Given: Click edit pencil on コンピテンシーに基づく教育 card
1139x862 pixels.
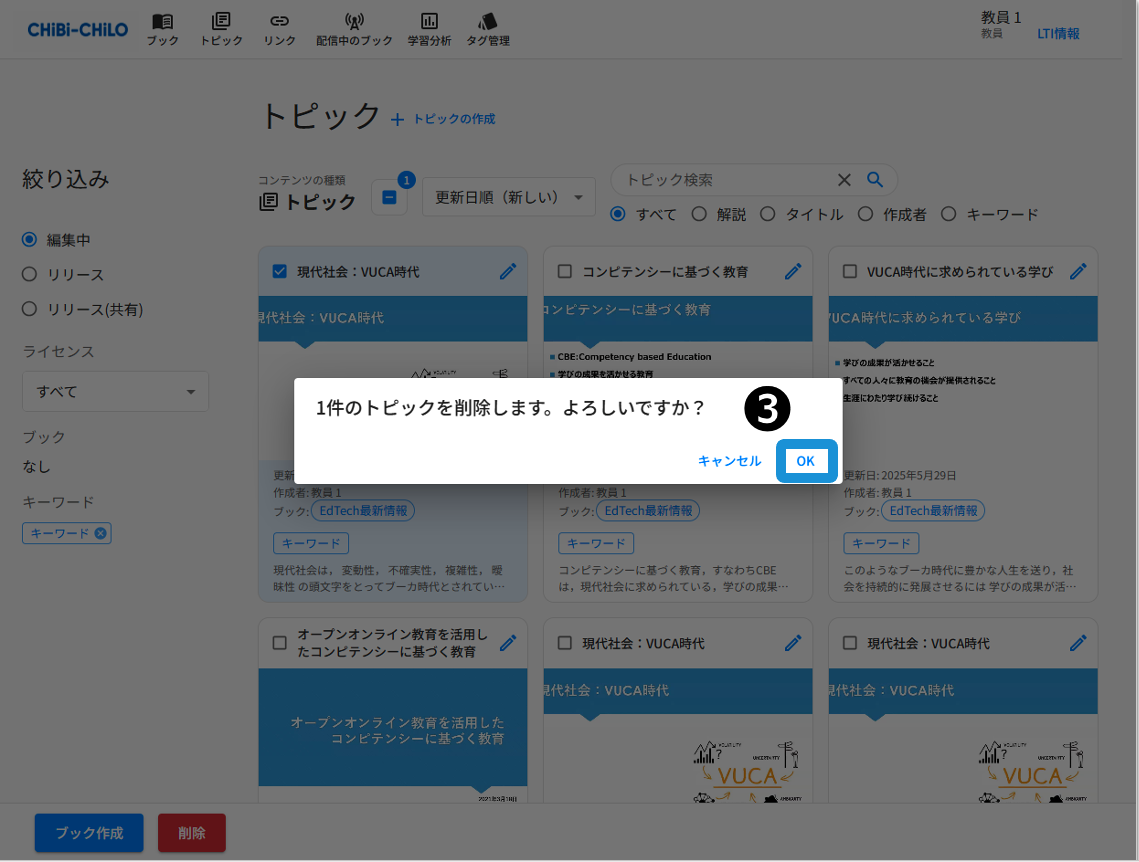Looking at the screenshot, I should [793, 271].
